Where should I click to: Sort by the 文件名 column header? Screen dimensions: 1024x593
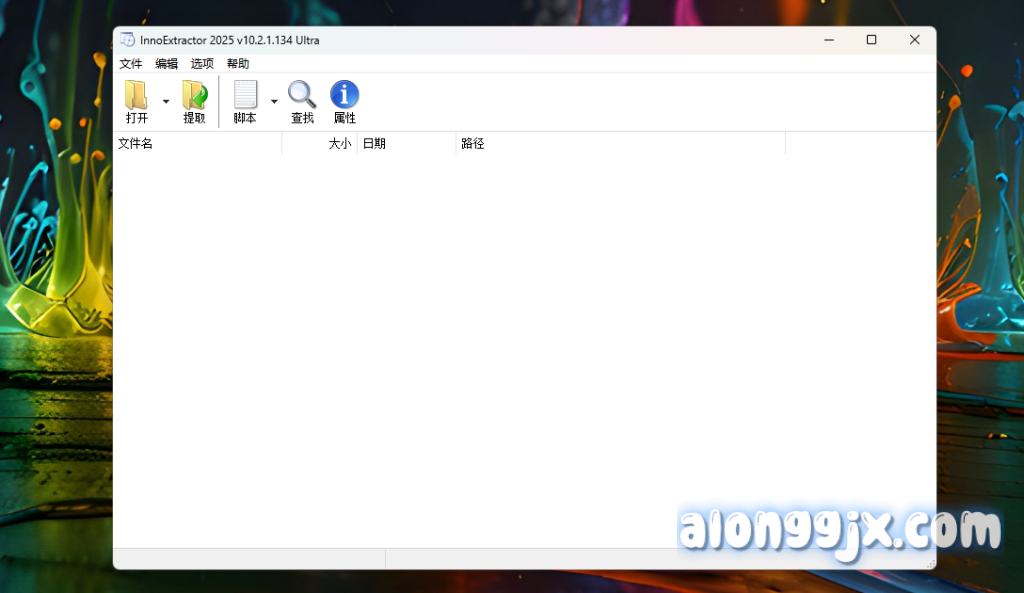coord(197,144)
